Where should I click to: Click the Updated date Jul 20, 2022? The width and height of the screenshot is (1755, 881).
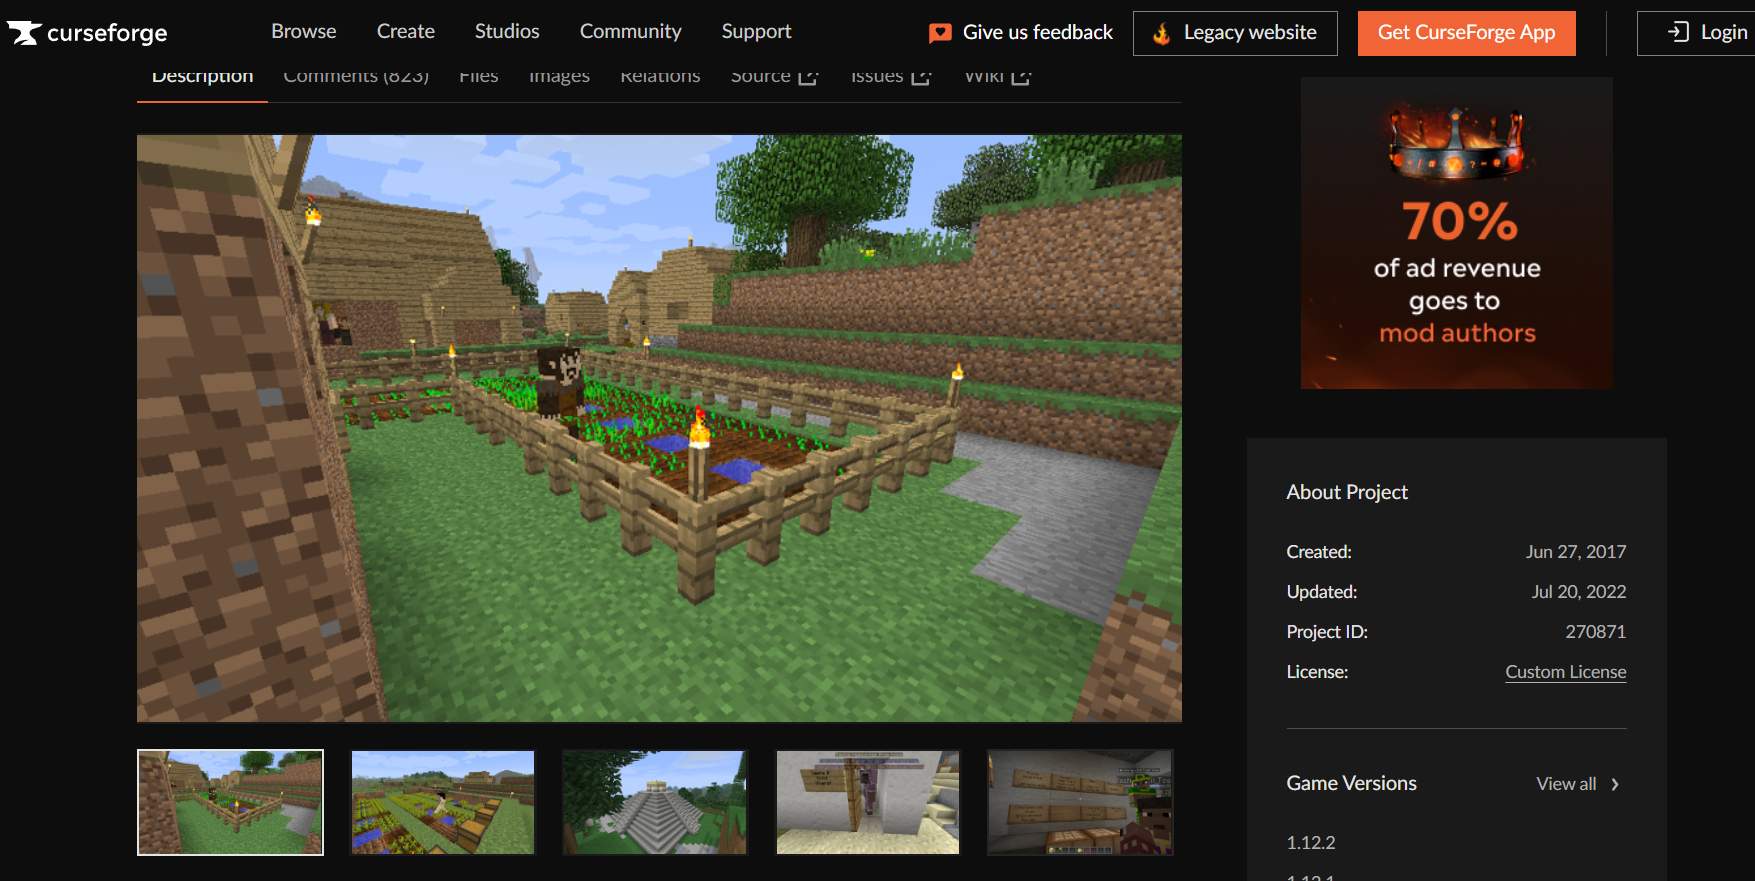point(1579,592)
